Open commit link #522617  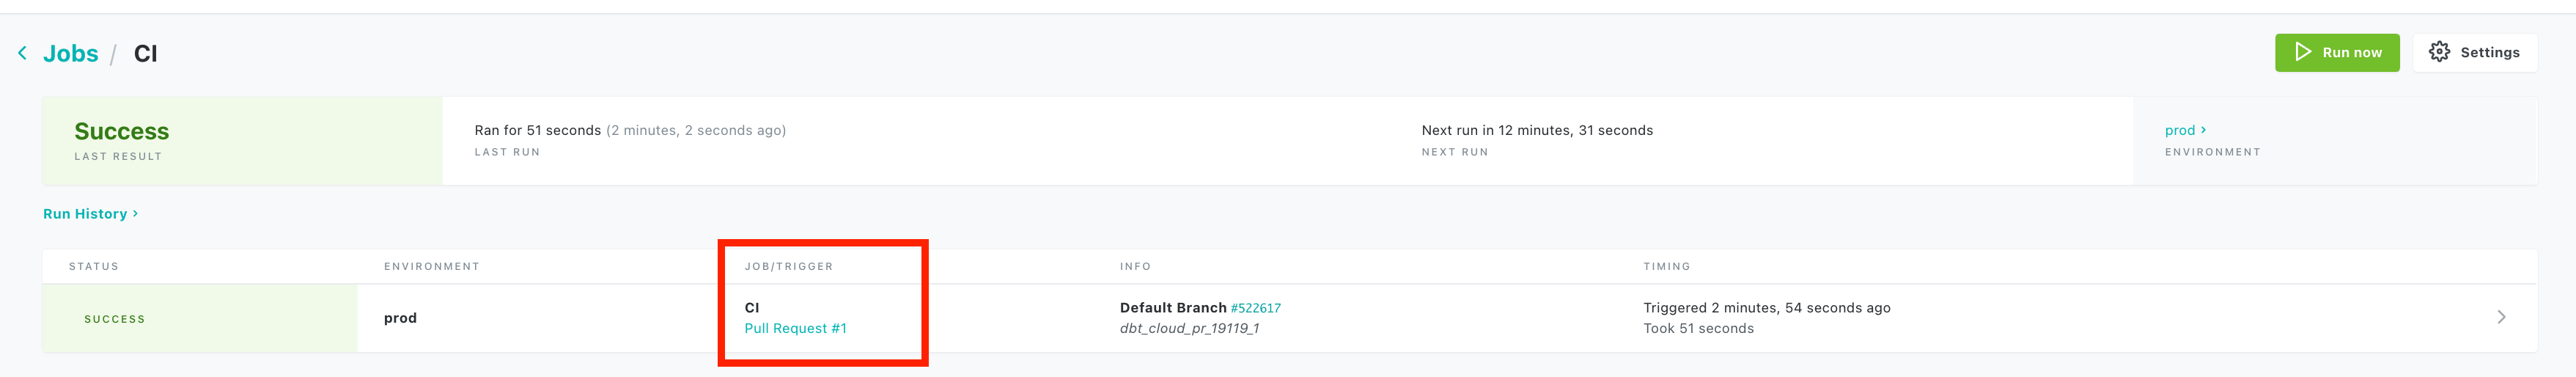pyautogui.click(x=1255, y=309)
